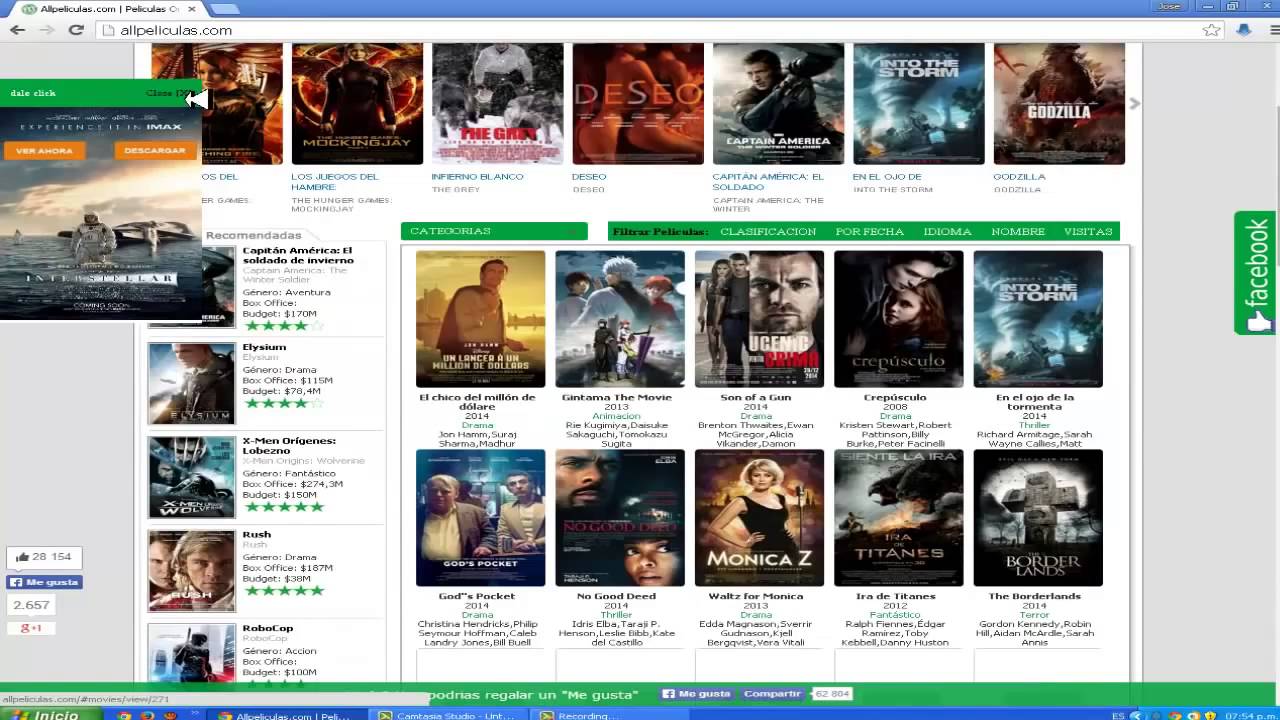
Task: Switch to Camtasia Studio taskbar item
Action: [448, 715]
